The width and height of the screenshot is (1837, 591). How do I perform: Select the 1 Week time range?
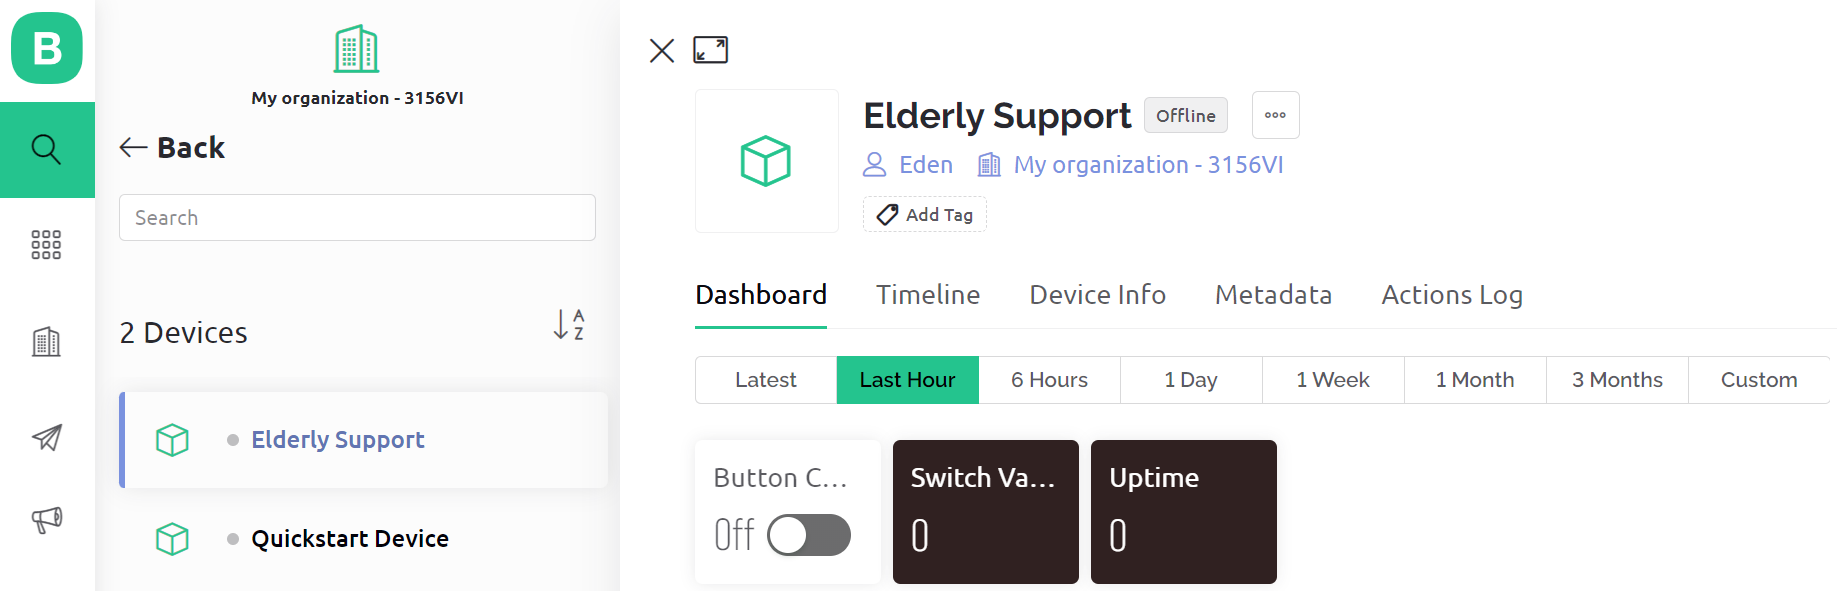click(x=1332, y=380)
